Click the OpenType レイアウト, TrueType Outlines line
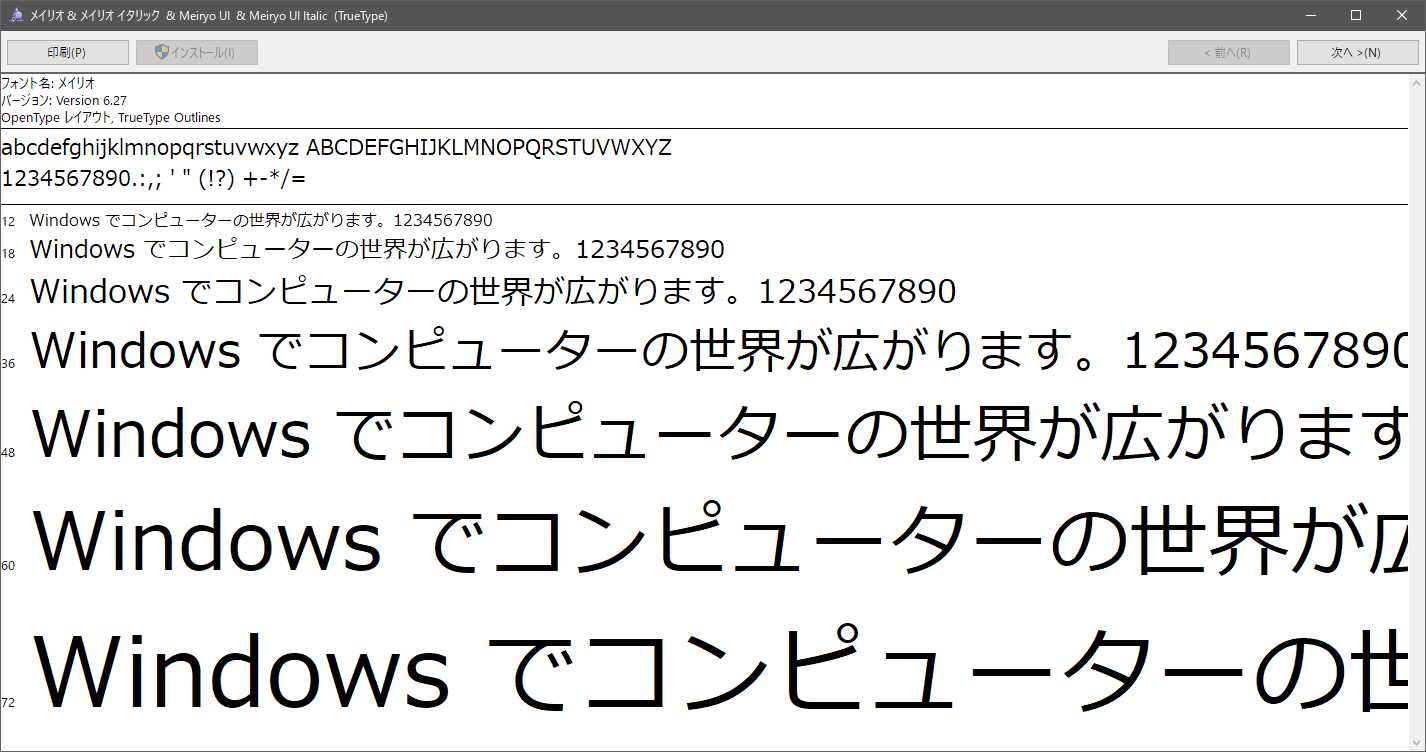The image size is (1426, 752). pos(111,117)
